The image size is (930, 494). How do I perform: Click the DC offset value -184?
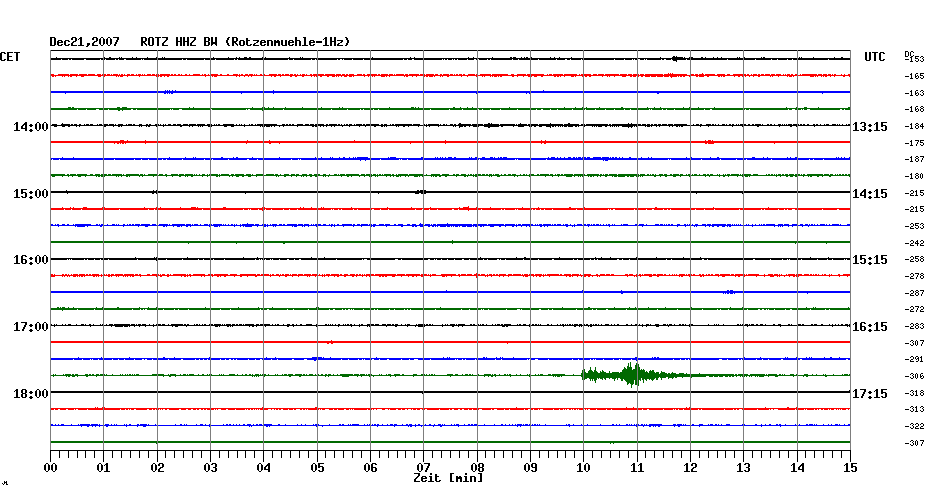tap(915, 126)
